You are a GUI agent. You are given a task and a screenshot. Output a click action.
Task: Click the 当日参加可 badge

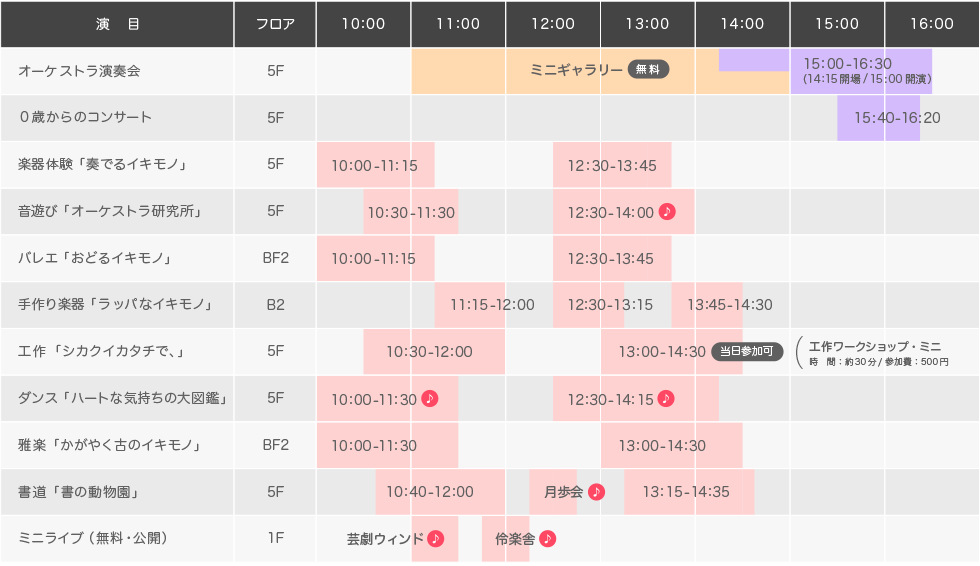coord(747,352)
